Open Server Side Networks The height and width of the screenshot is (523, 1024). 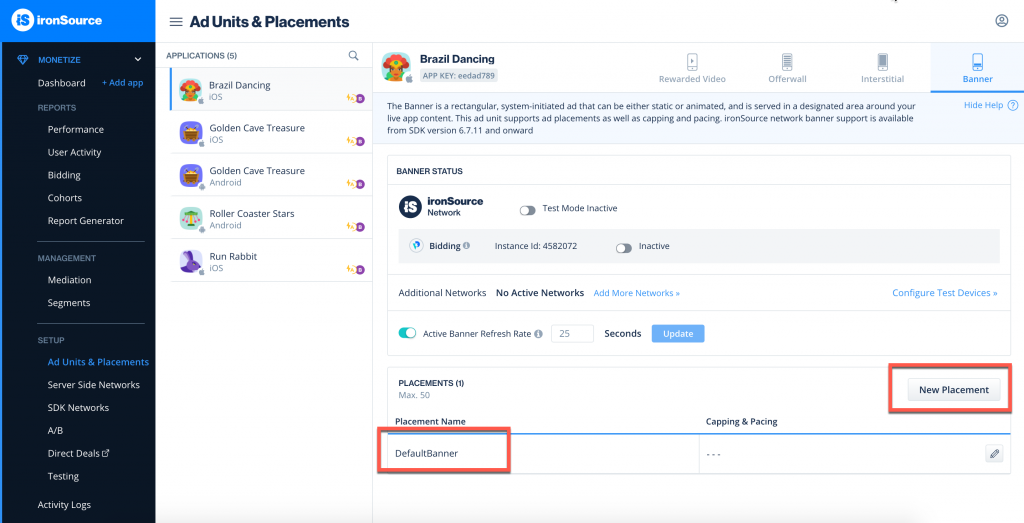(93, 385)
